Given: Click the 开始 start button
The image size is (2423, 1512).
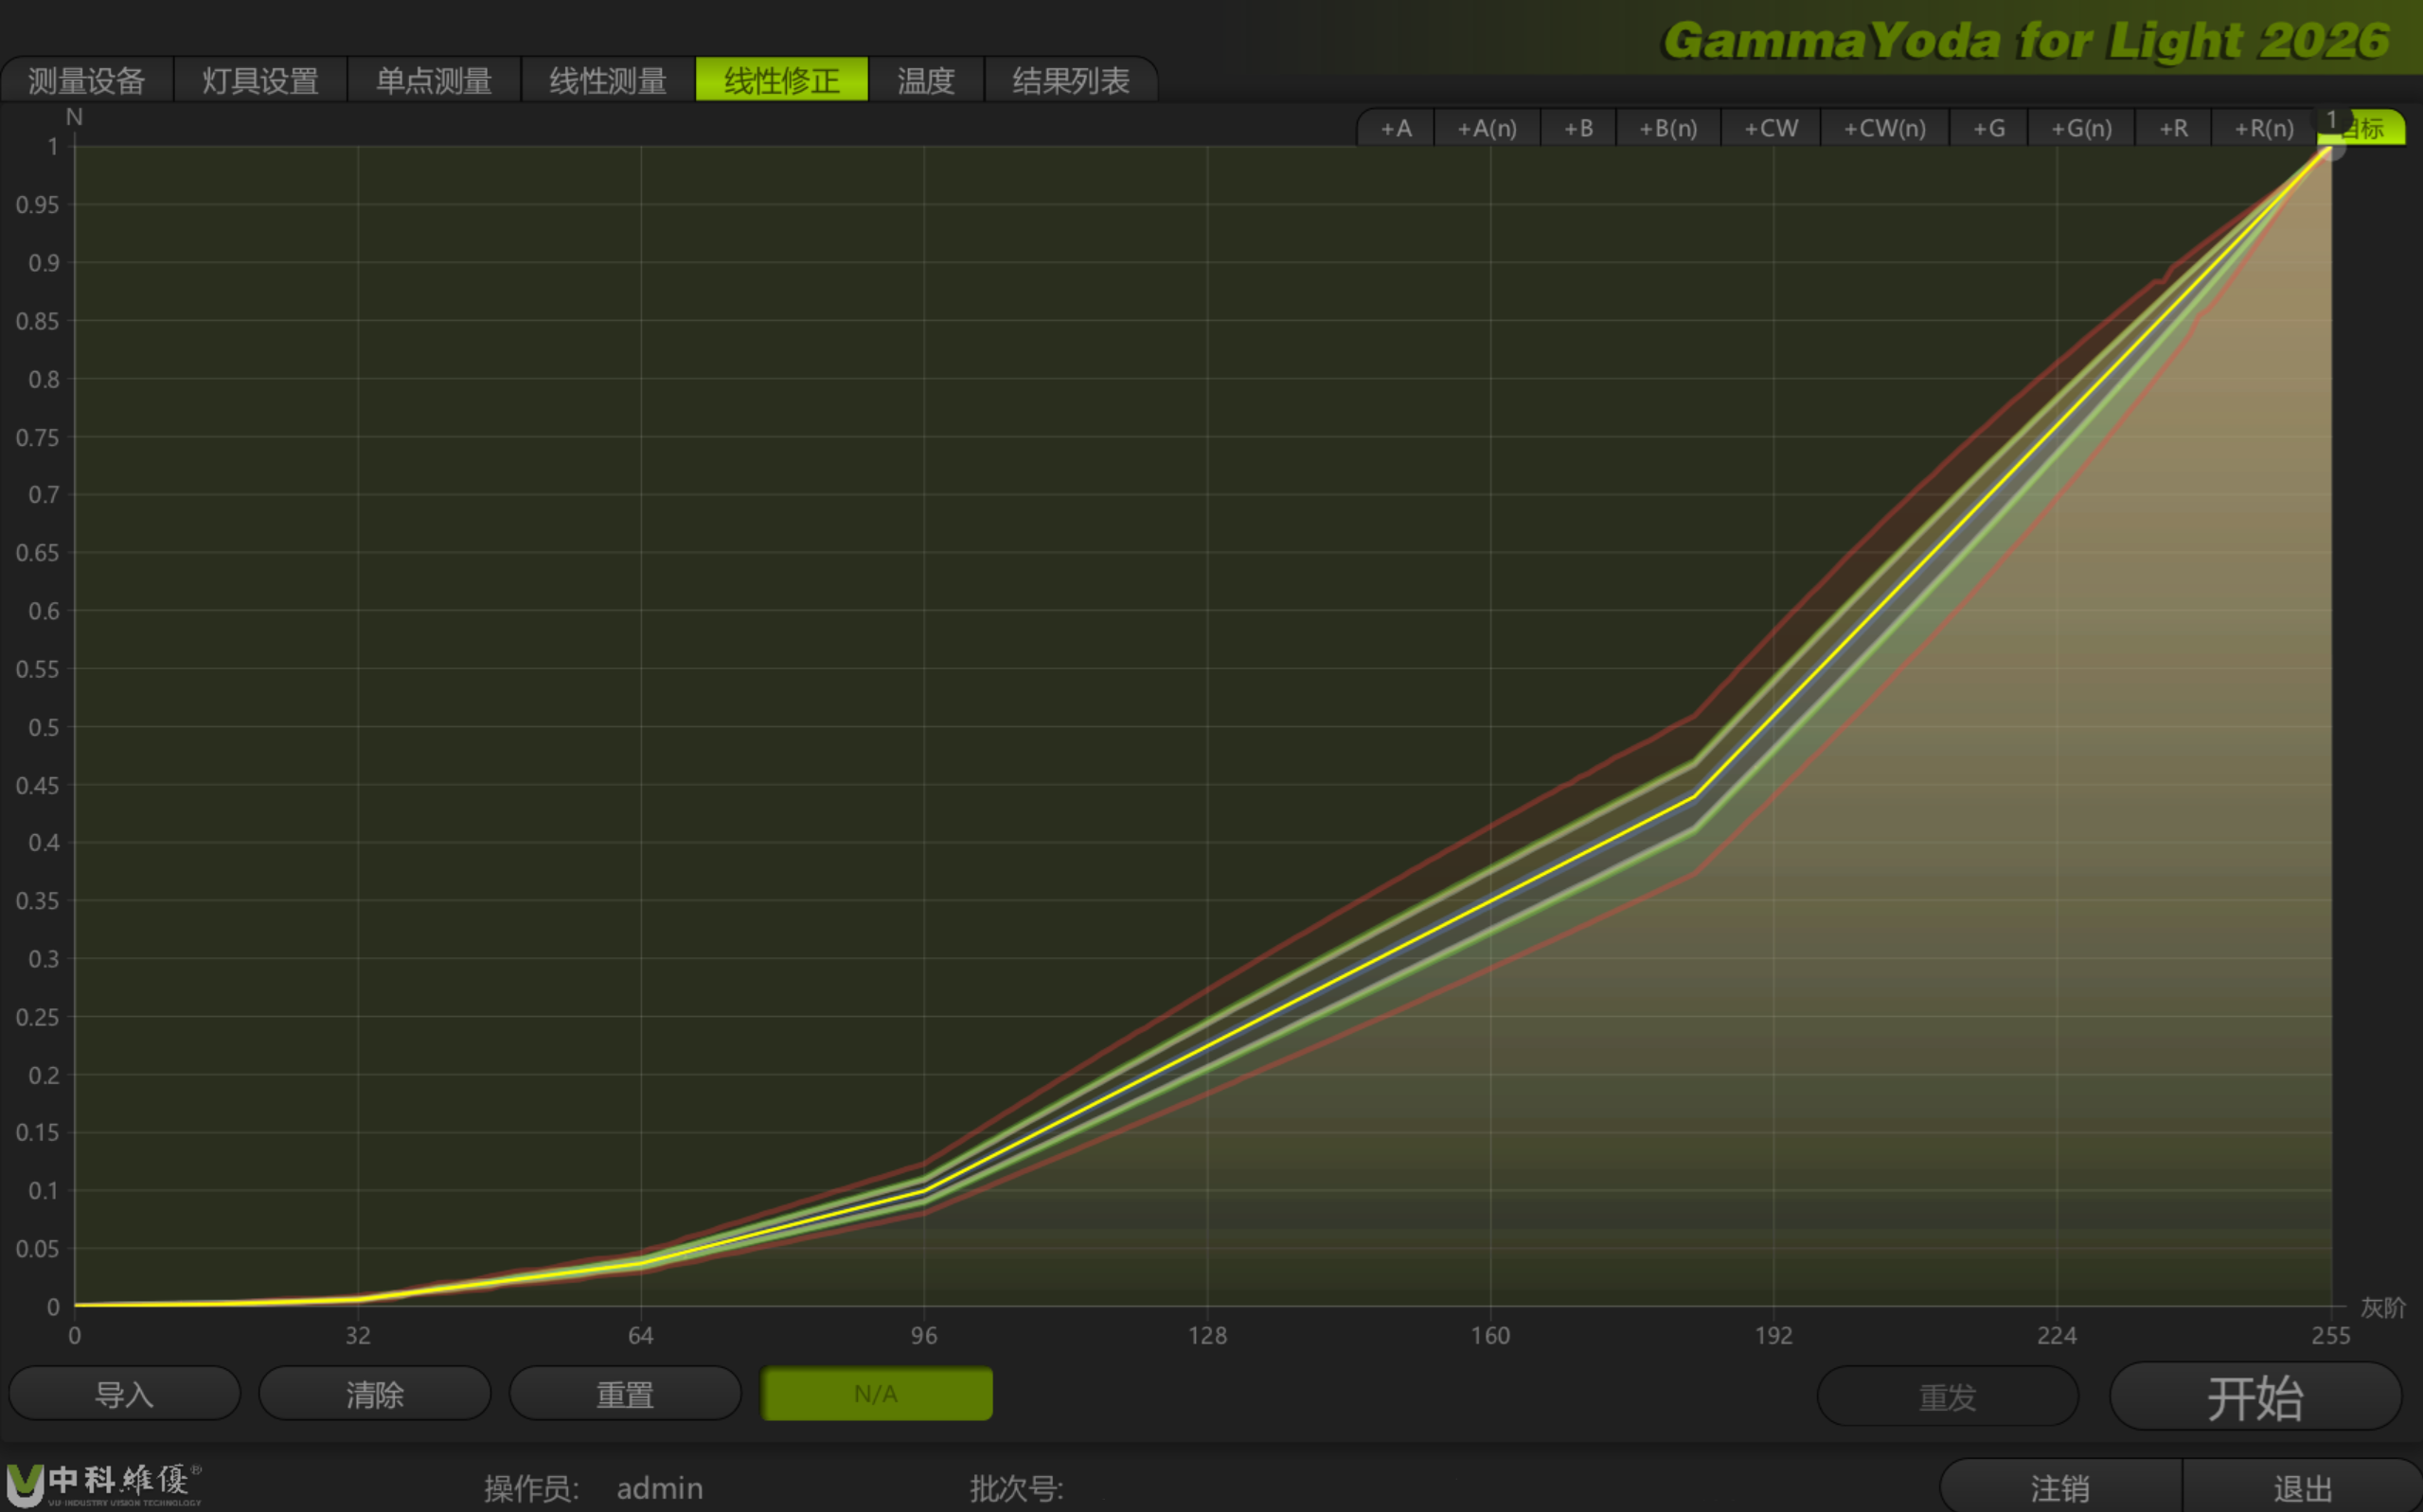Looking at the screenshot, I should click(x=2255, y=1397).
